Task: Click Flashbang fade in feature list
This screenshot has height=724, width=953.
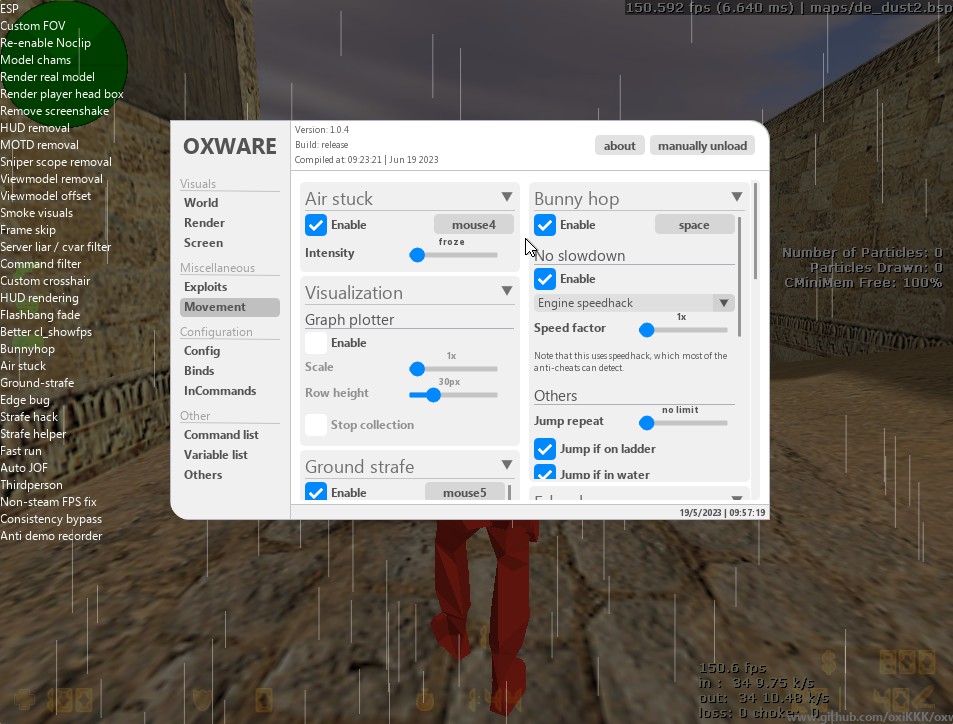Action: [40, 315]
